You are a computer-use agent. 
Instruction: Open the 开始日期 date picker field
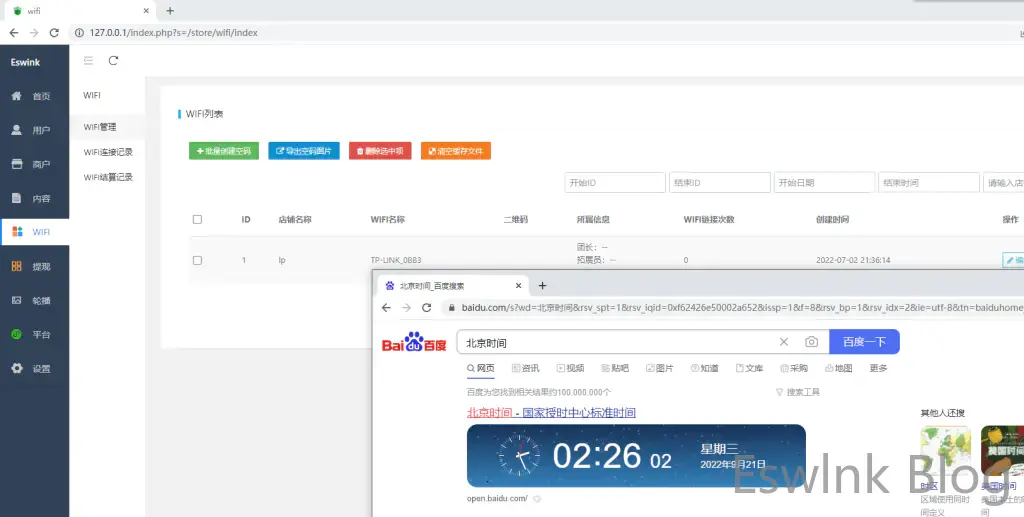pos(823,183)
